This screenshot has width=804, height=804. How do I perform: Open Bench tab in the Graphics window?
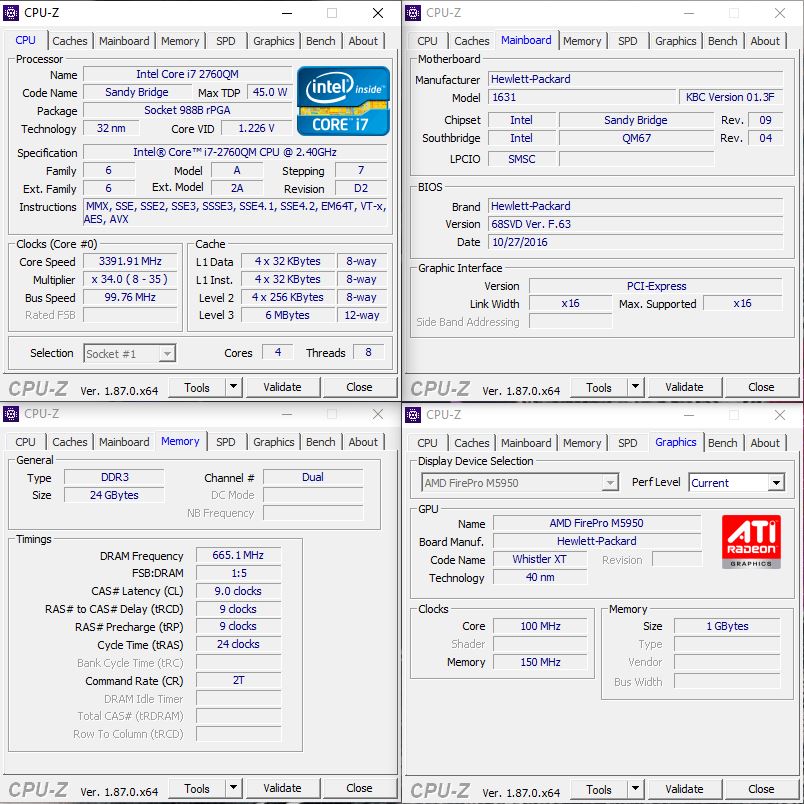pyautogui.click(x=722, y=443)
